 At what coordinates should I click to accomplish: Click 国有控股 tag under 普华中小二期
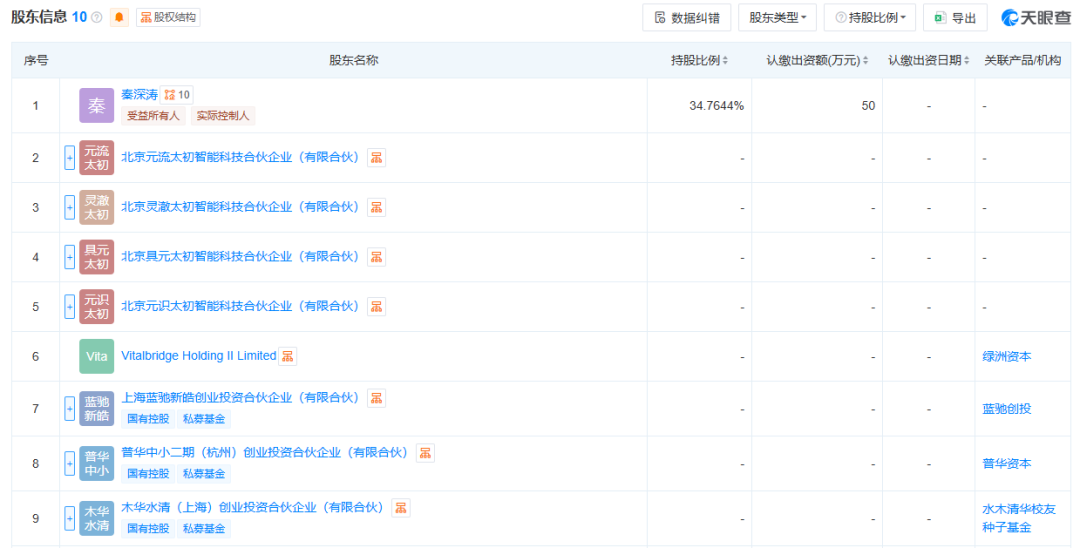(148, 474)
